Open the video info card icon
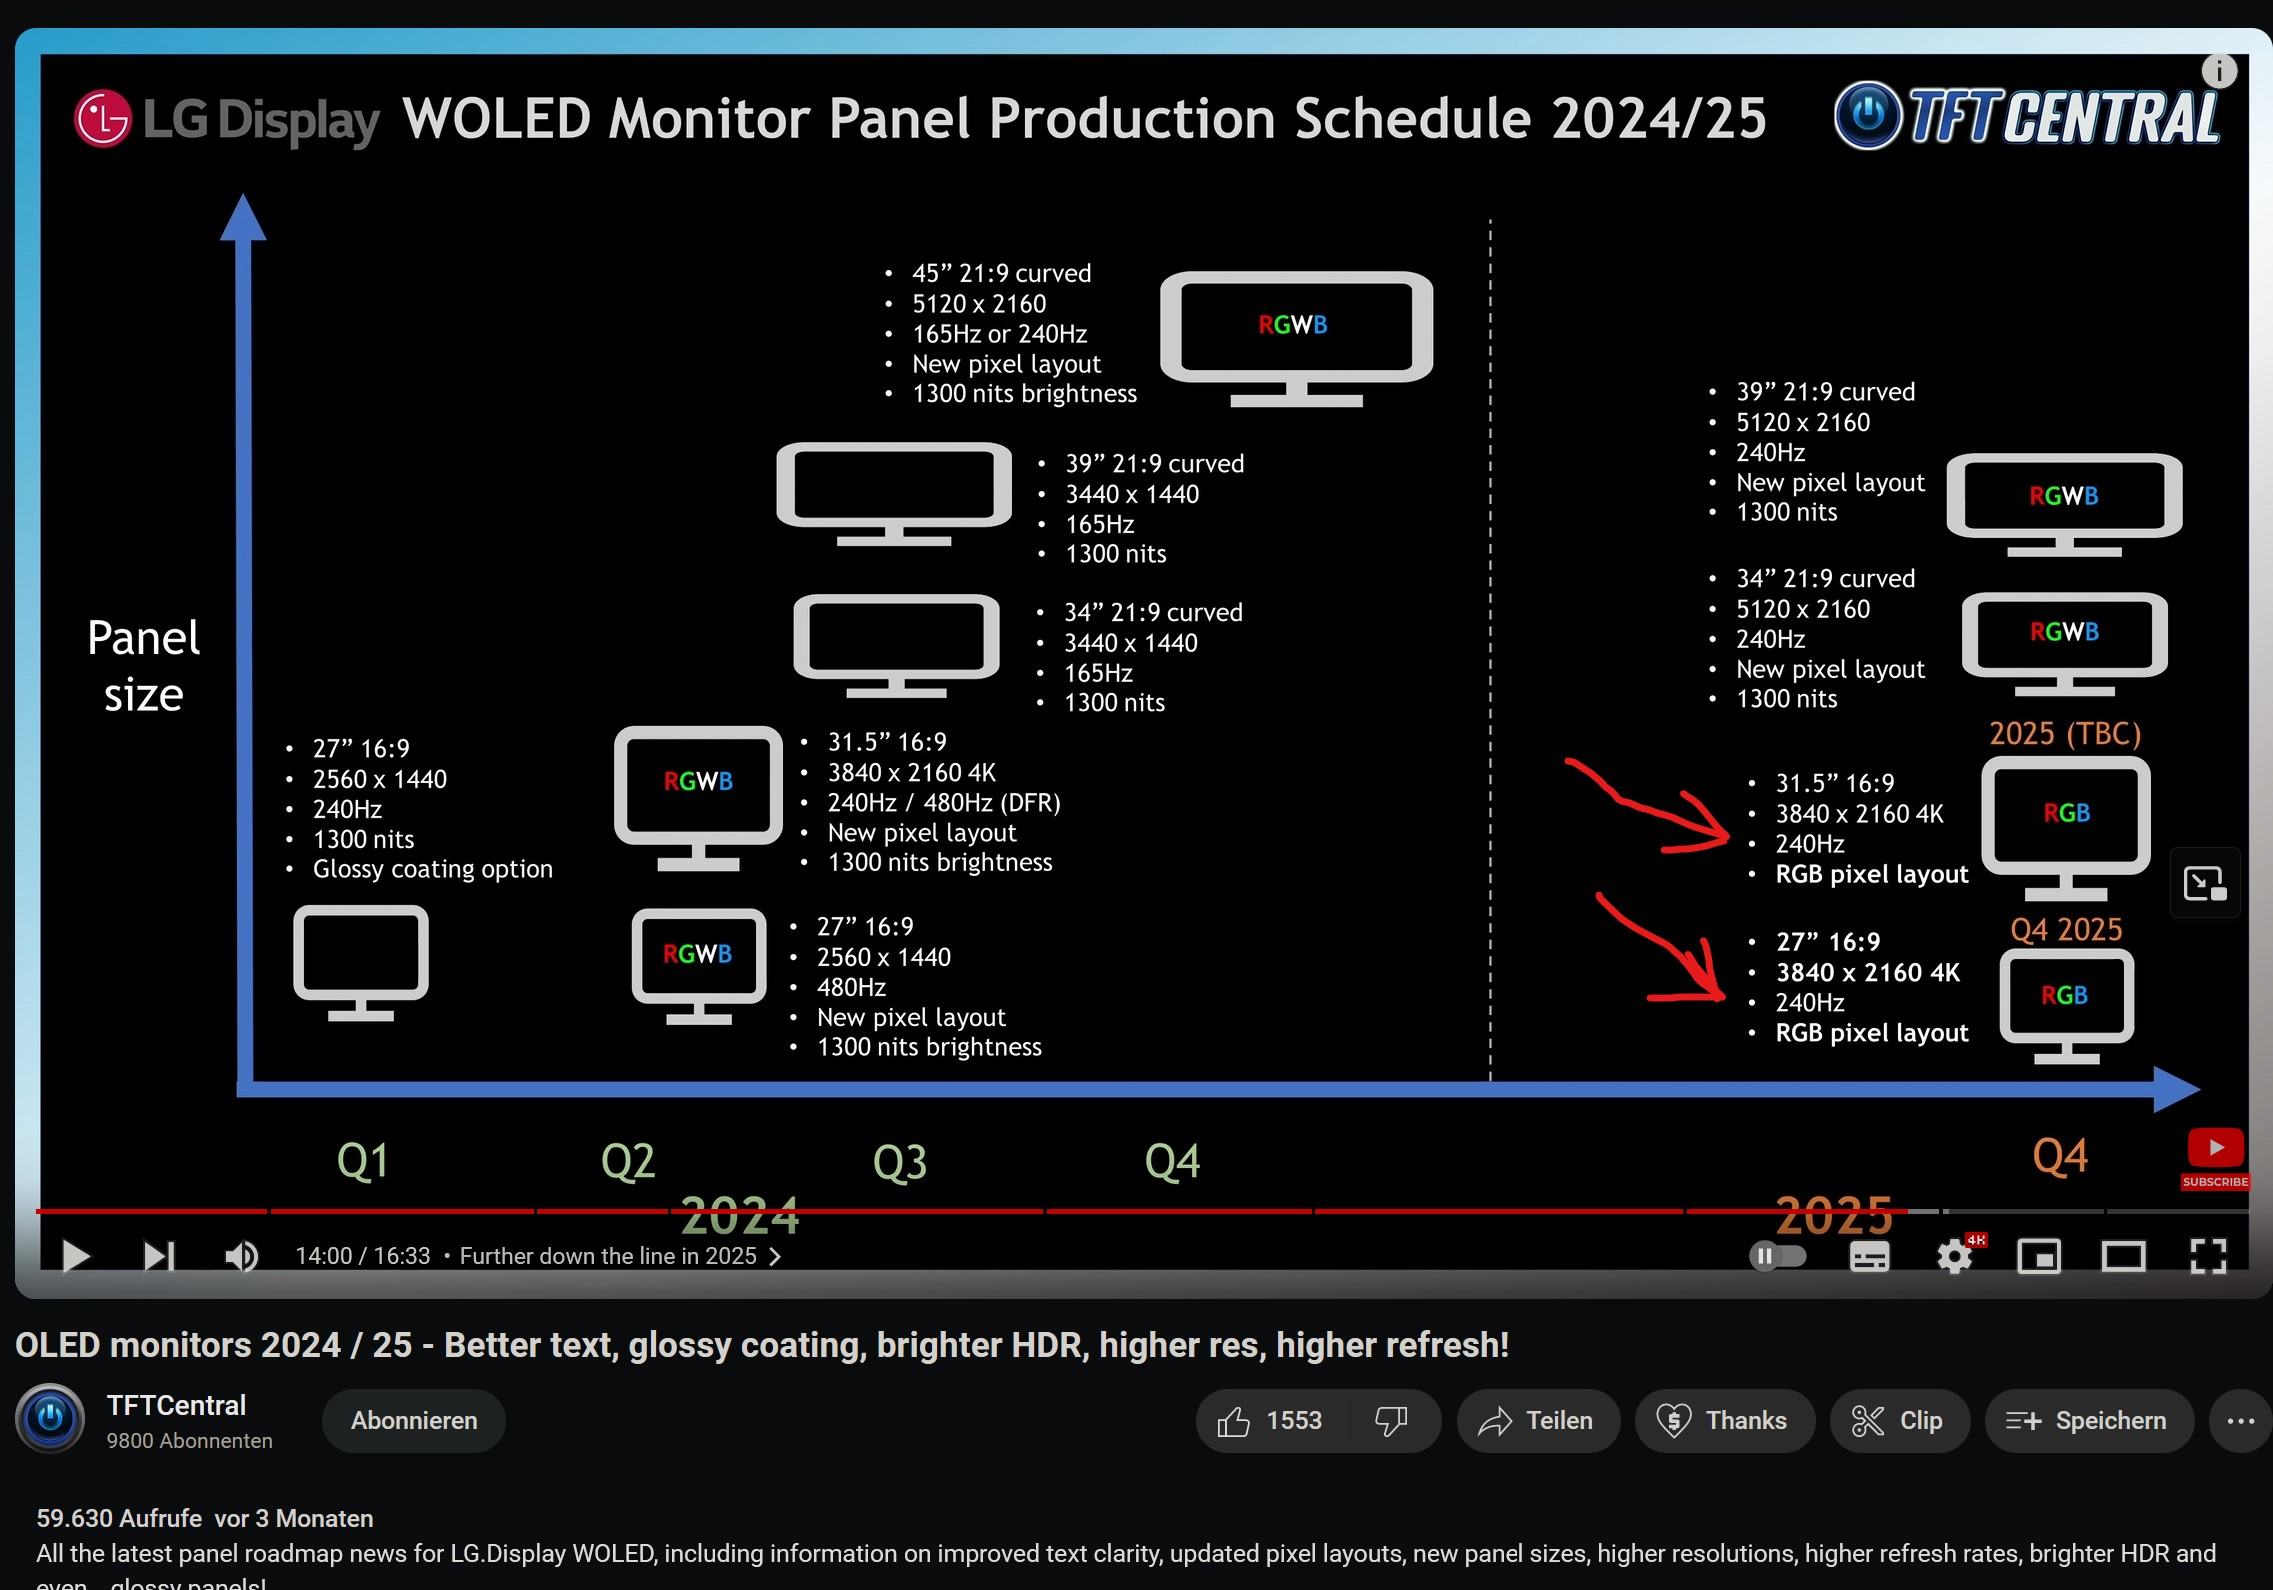Screen dimensions: 2273x1590 coord(2219,71)
